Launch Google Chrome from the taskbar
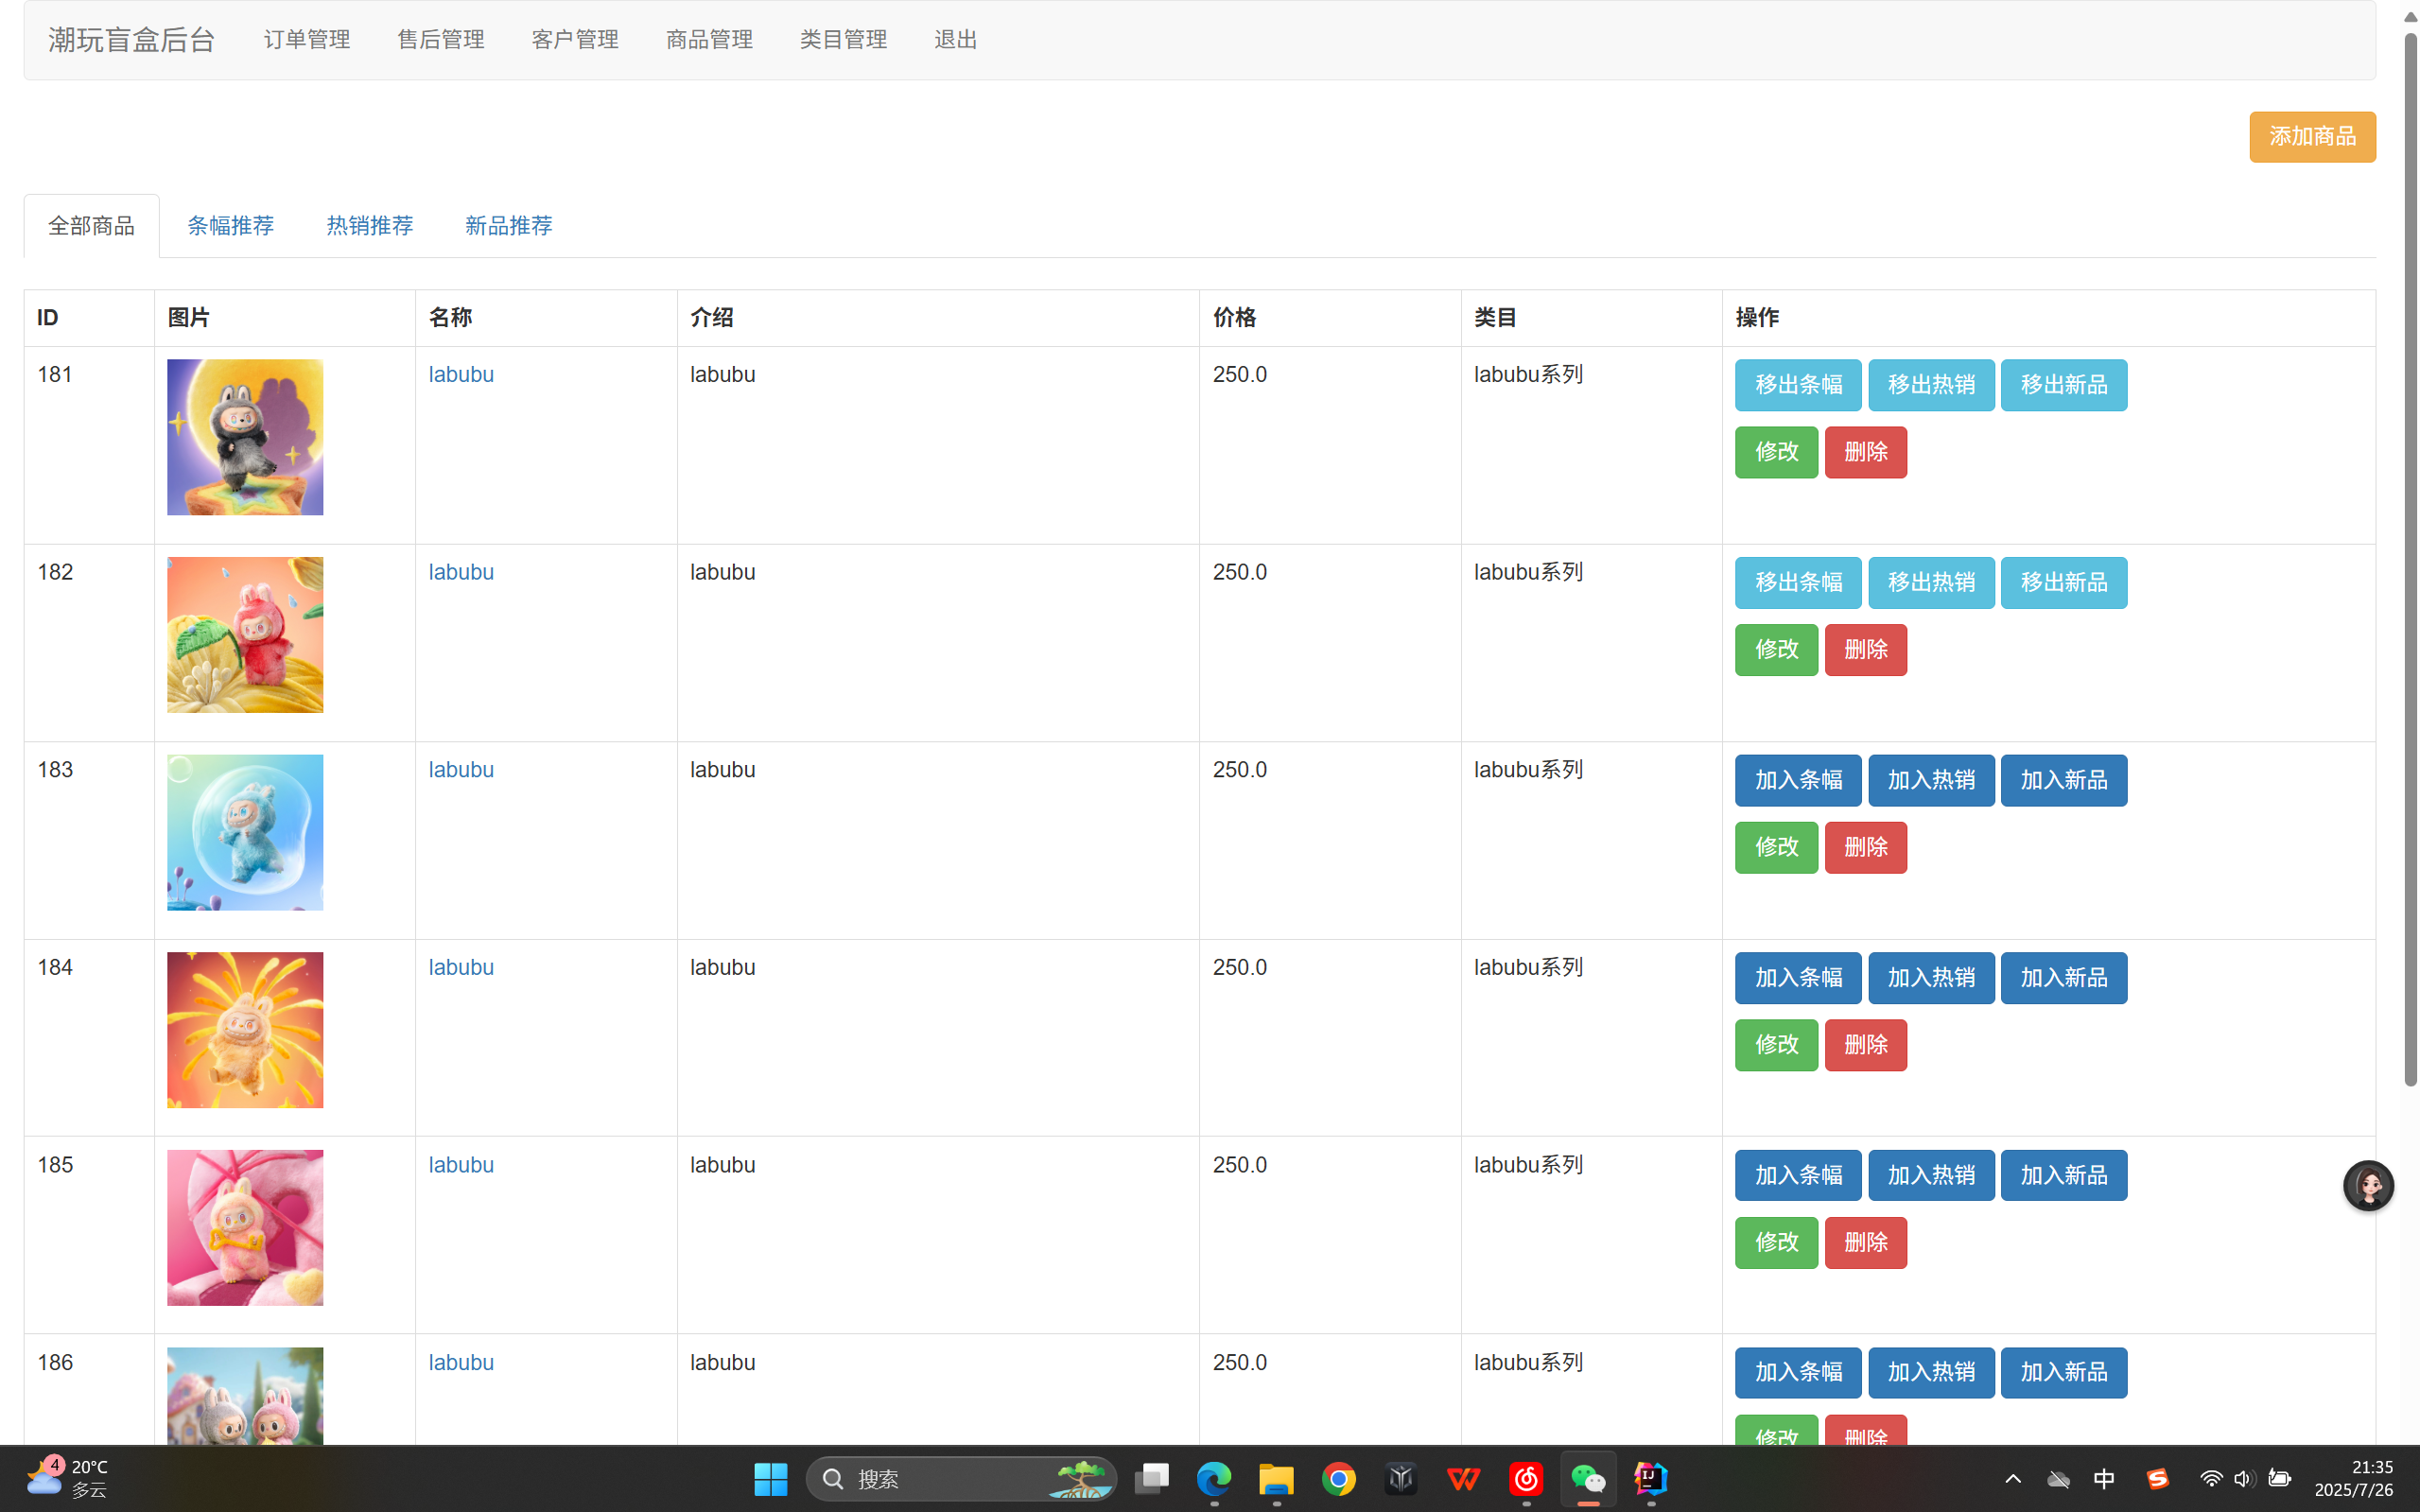Image resolution: width=2420 pixels, height=1512 pixels. point(1338,1478)
